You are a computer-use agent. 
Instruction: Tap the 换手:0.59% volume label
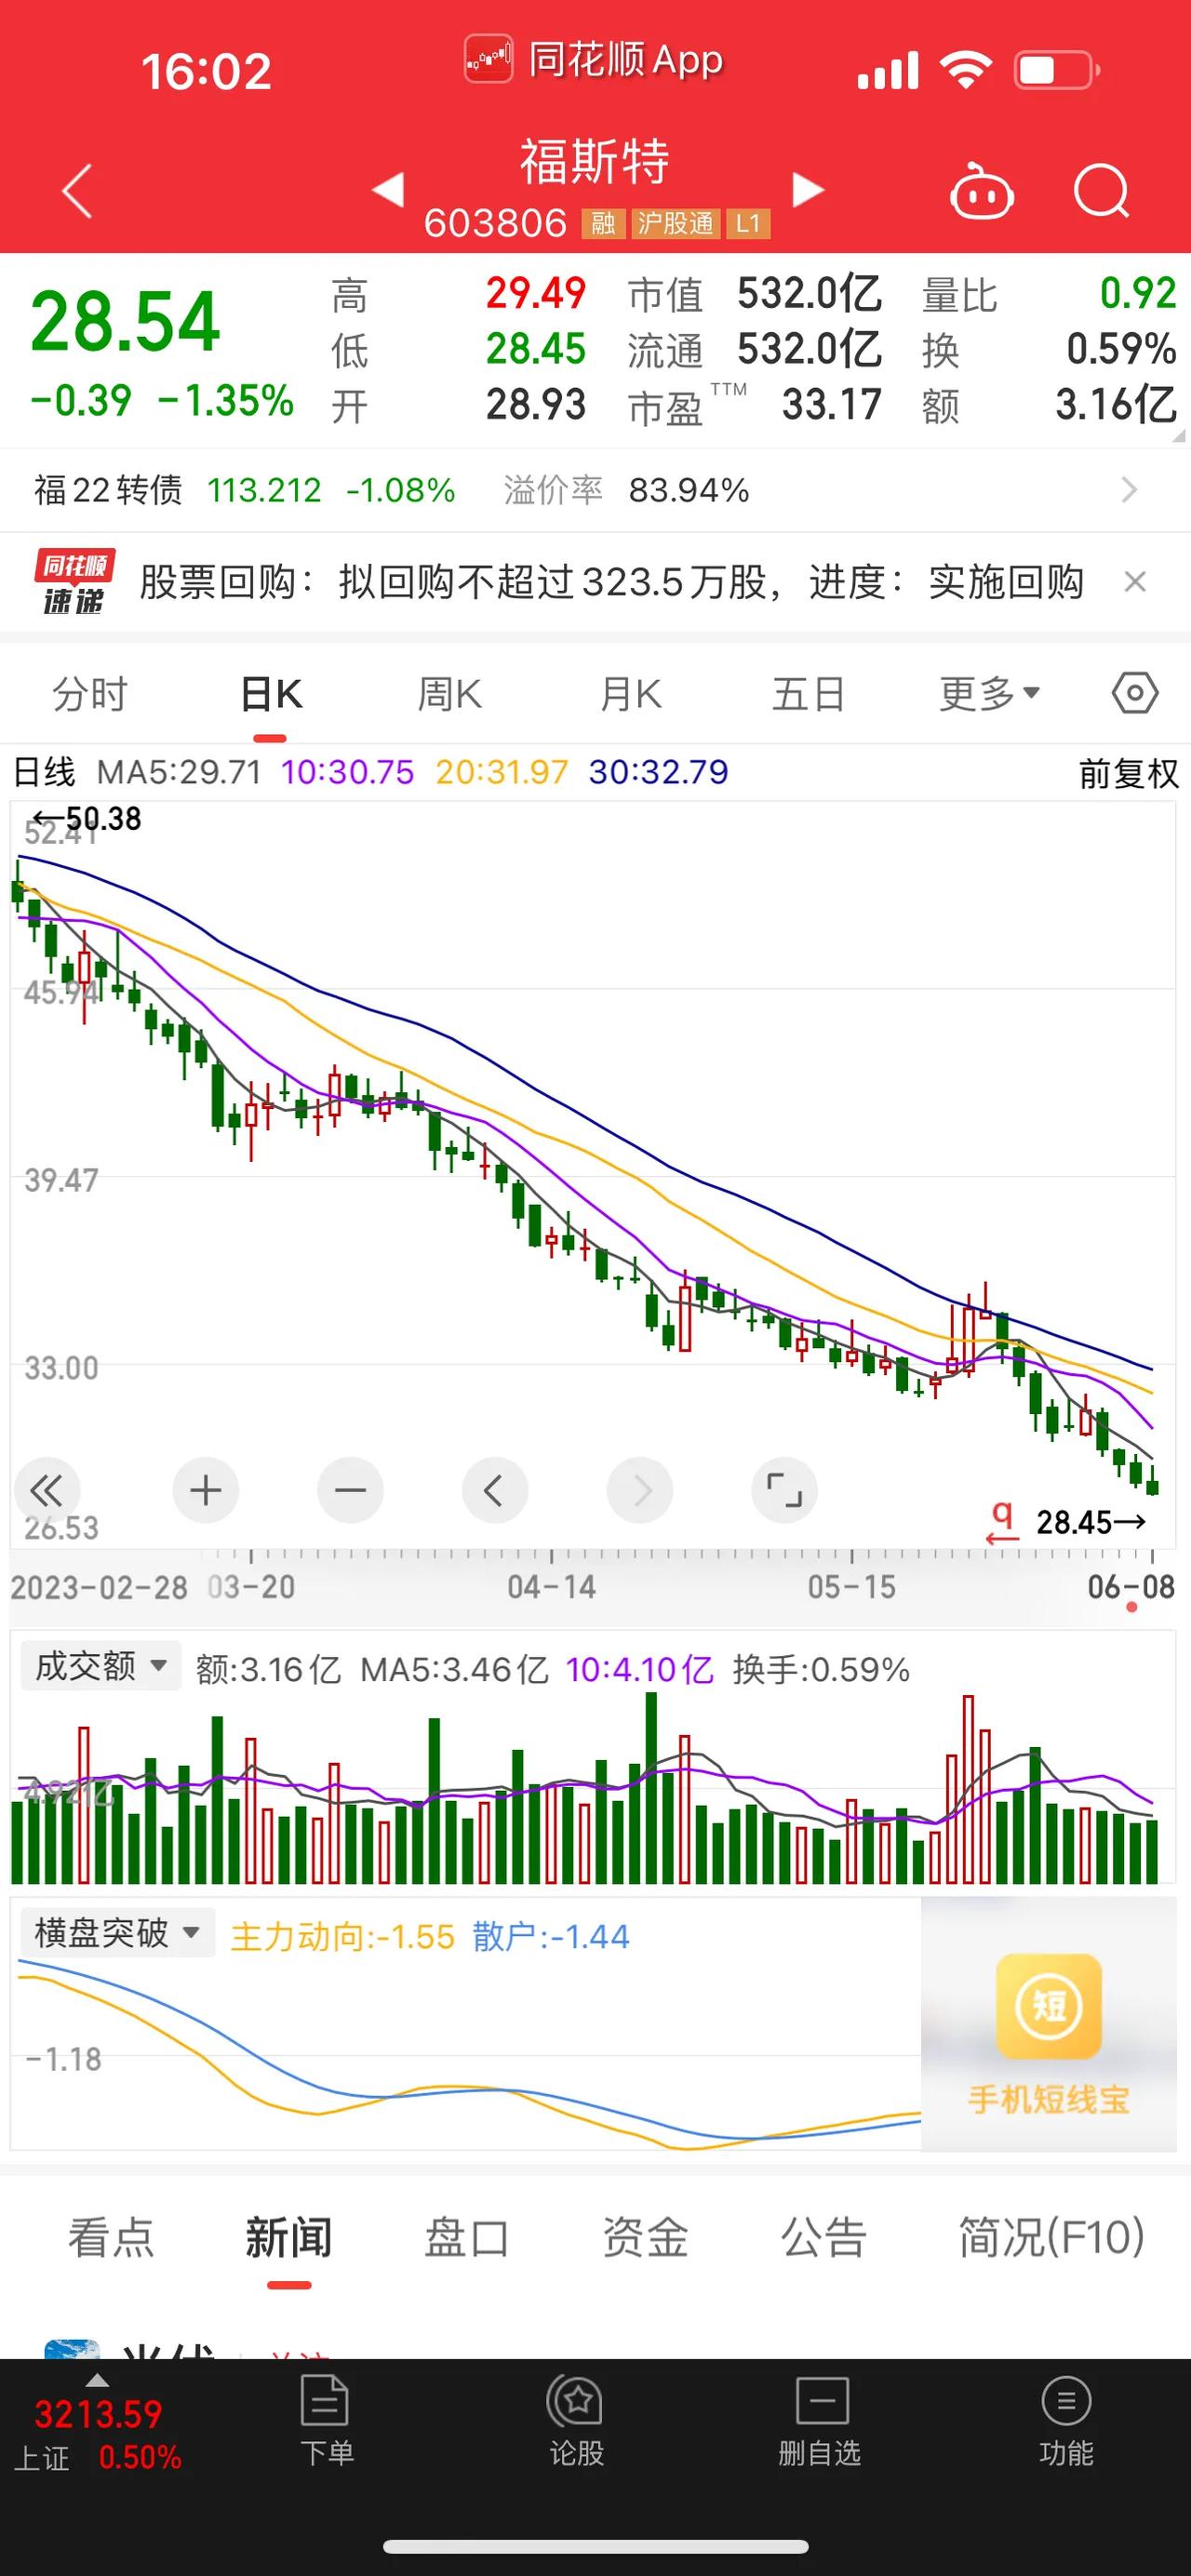tap(821, 1669)
